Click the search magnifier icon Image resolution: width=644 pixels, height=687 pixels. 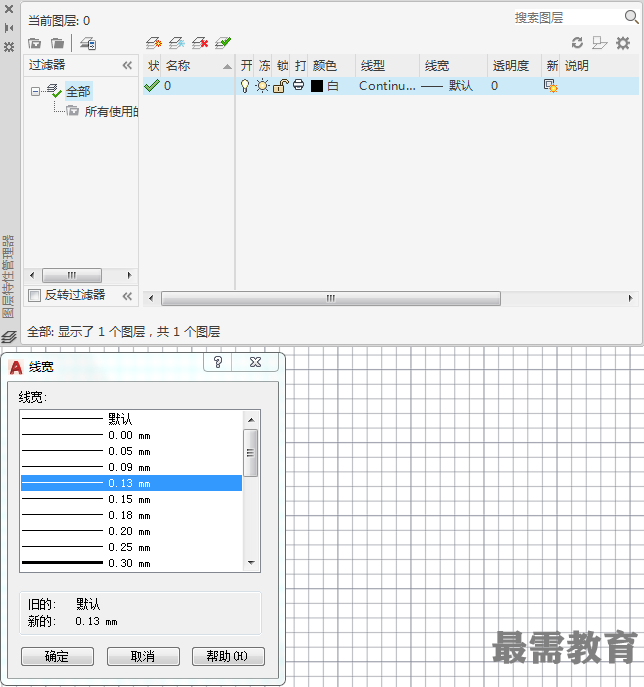tap(631, 17)
